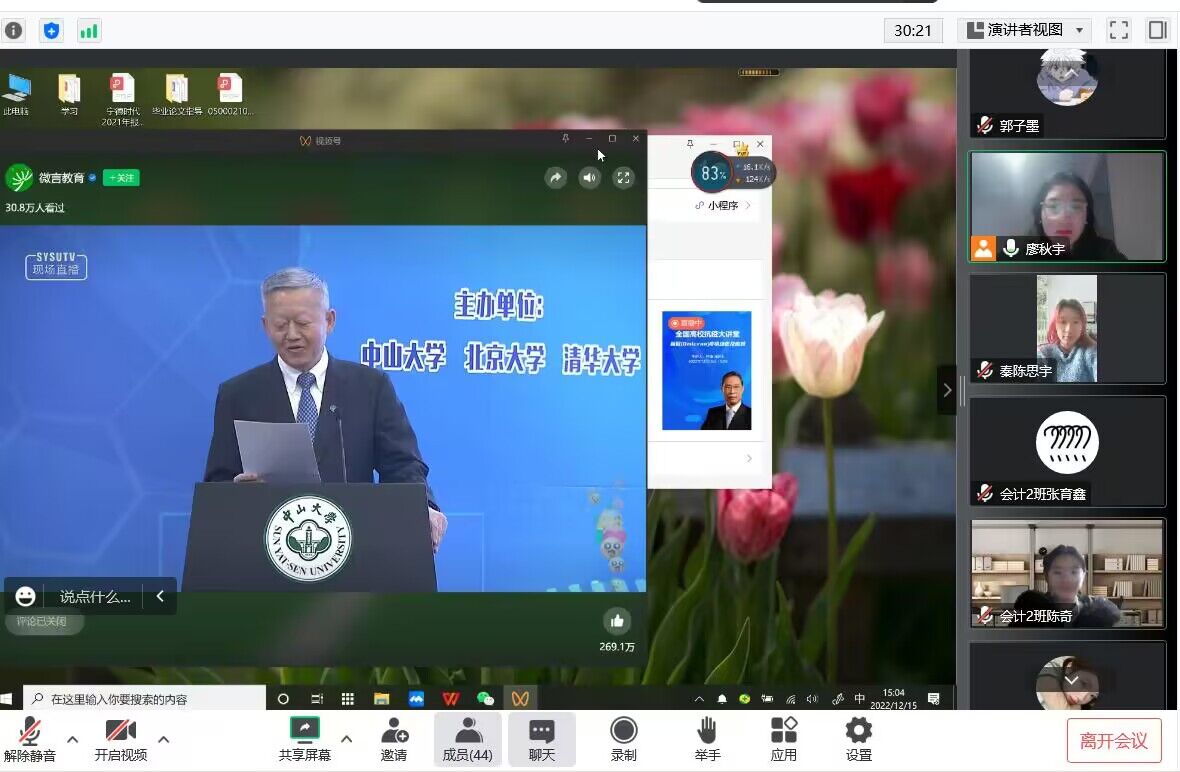Viewport: 1180px width, 772px height.
Task: Collapse the participant video sidebar arrow
Action: point(947,390)
